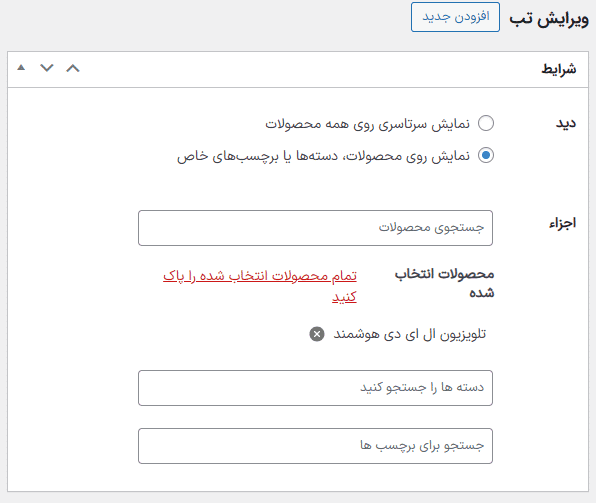
Task: Remove تلویزیون ال ای دی هوشمند product
Action: [317, 334]
